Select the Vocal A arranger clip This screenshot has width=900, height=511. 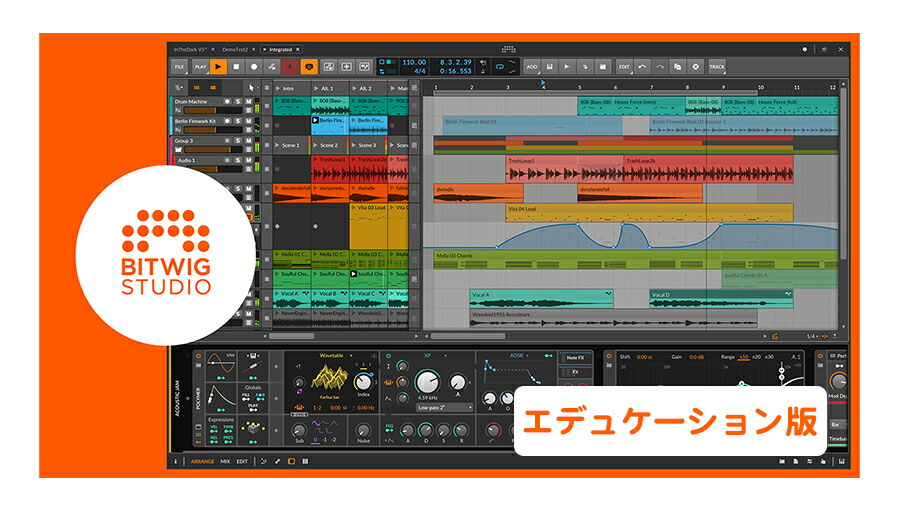click(541, 299)
